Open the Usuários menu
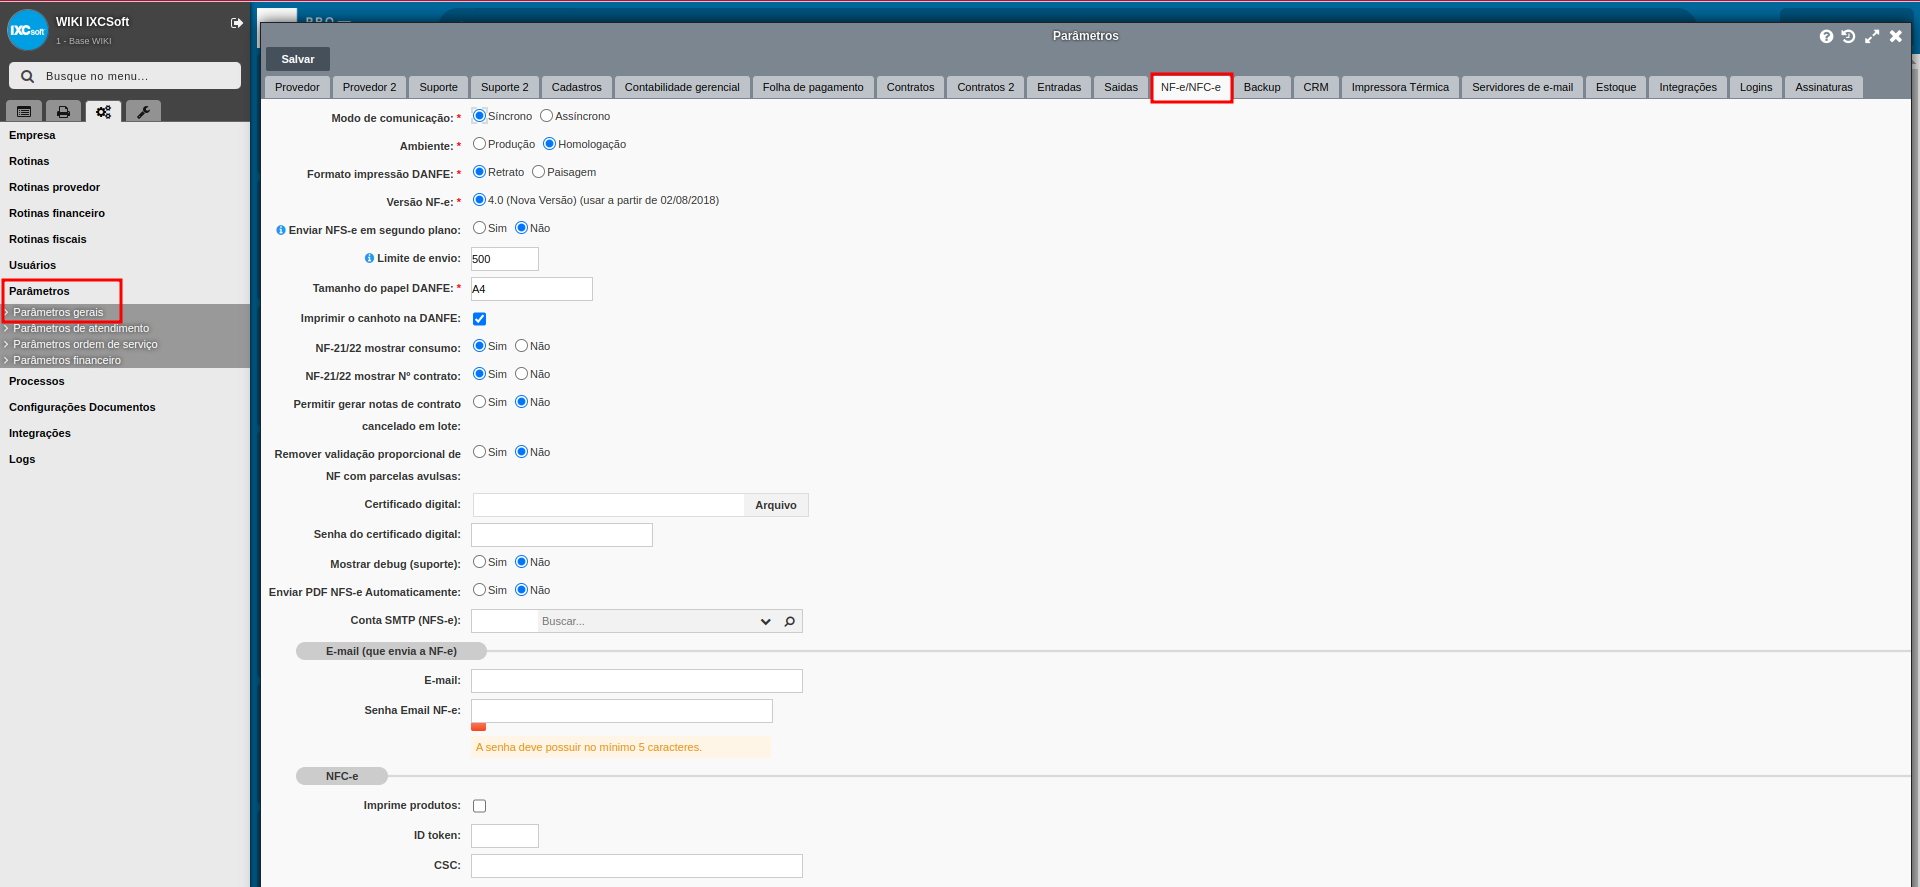The image size is (1920, 887). pyautogui.click(x=32, y=265)
